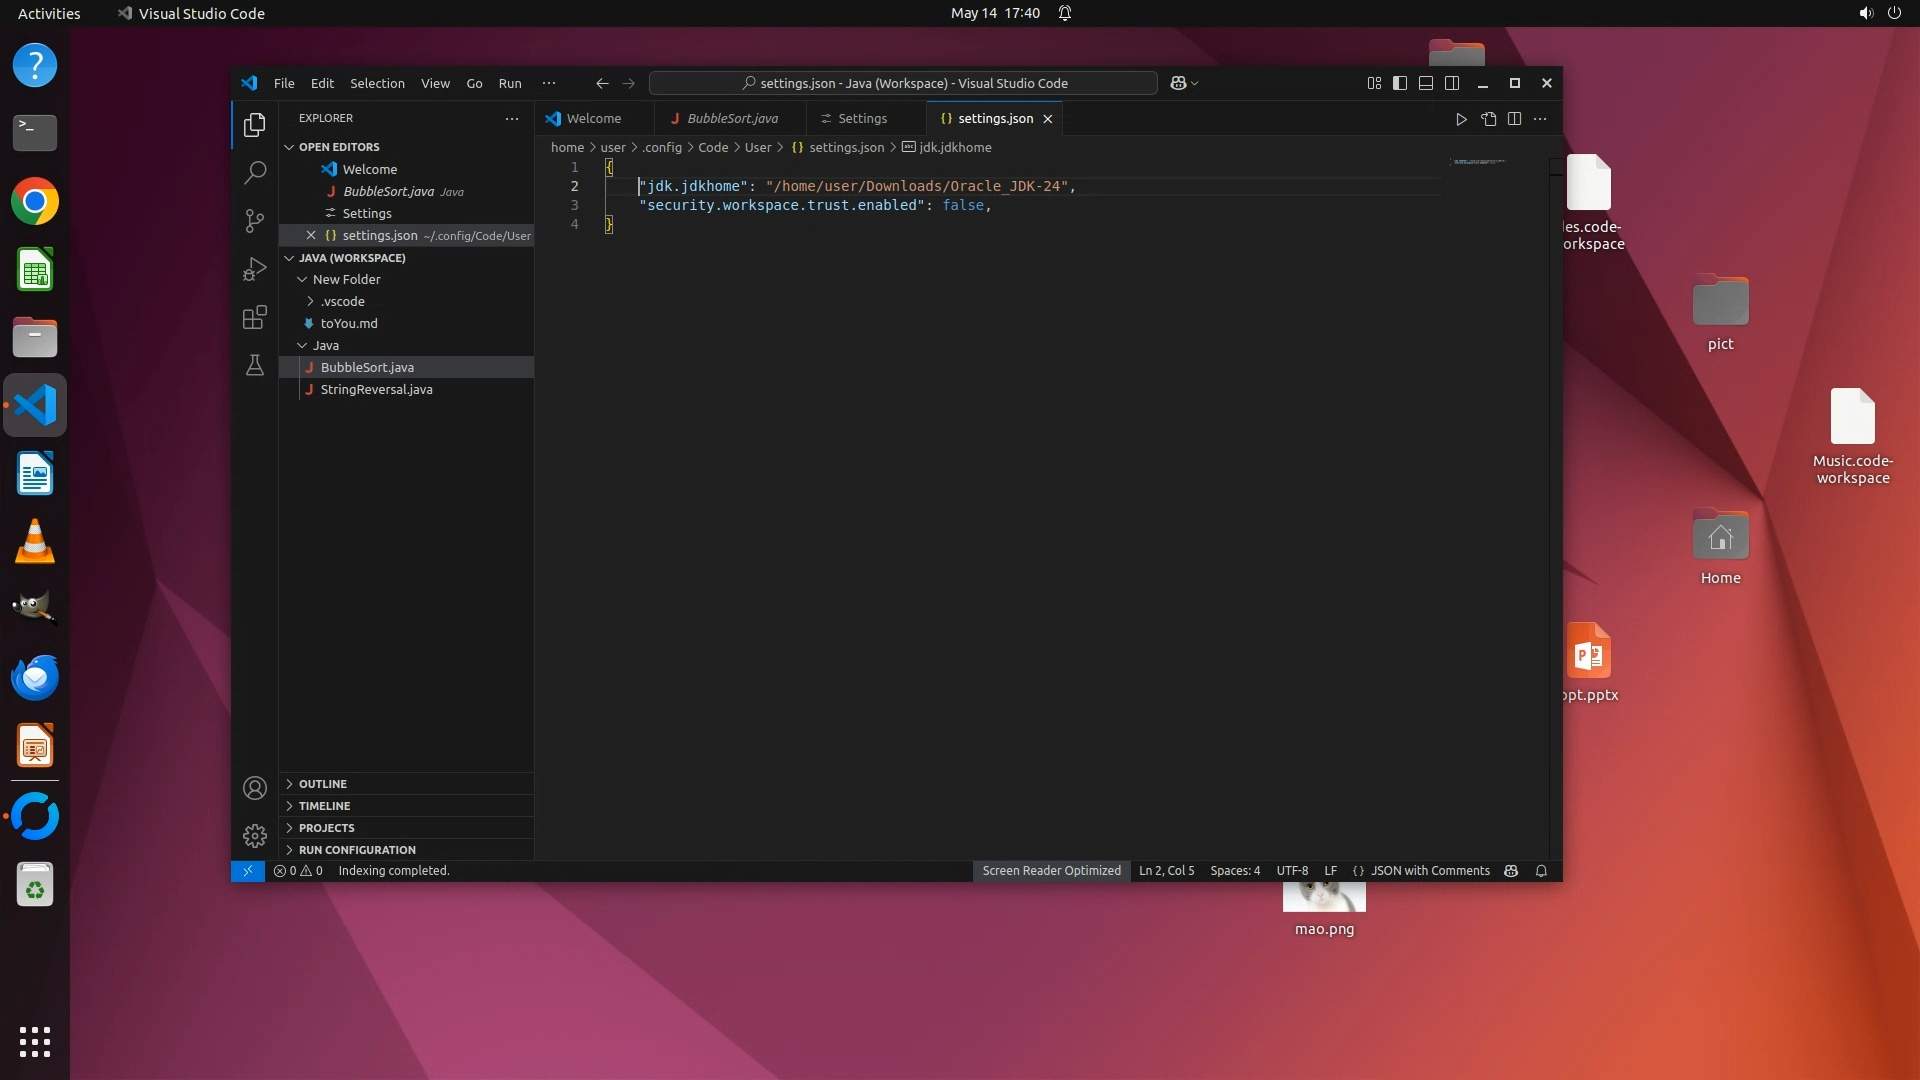Toggle the secondary side bar layout button
The height and width of the screenshot is (1080, 1920).
click(x=1452, y=83)
